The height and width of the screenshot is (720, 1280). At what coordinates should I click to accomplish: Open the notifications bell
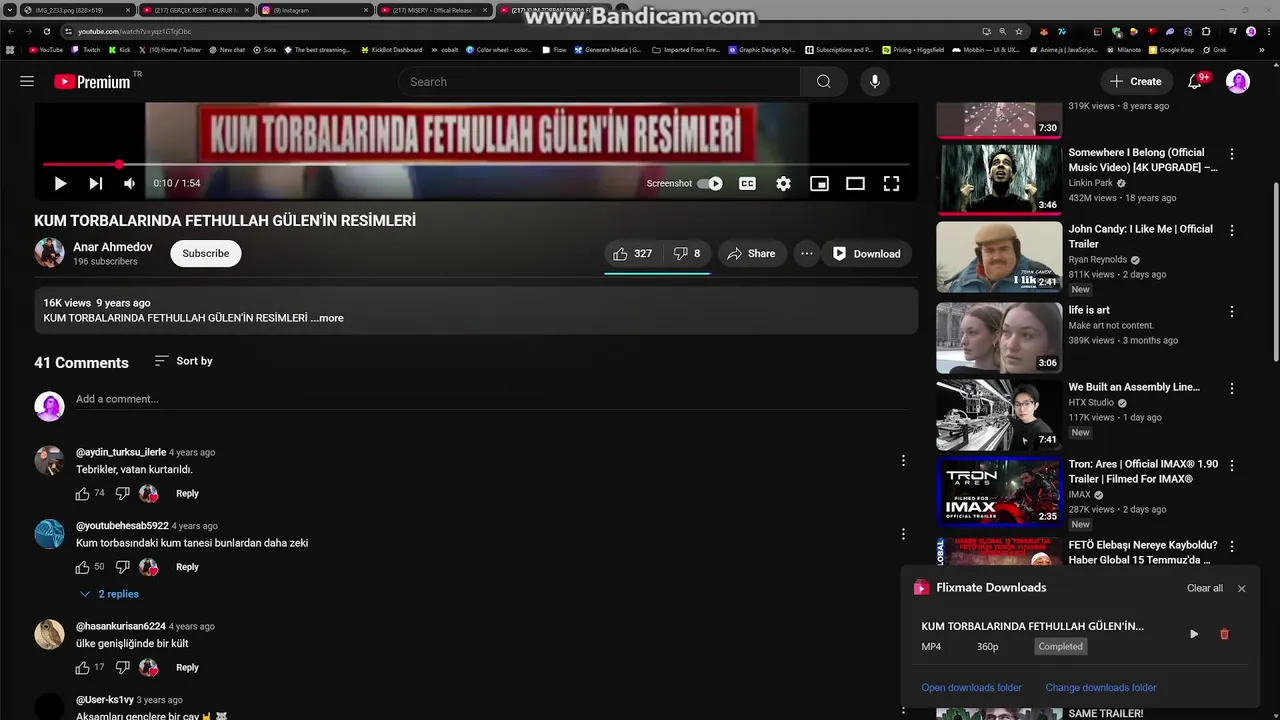pyautogui.click(x=1195, y=82)
